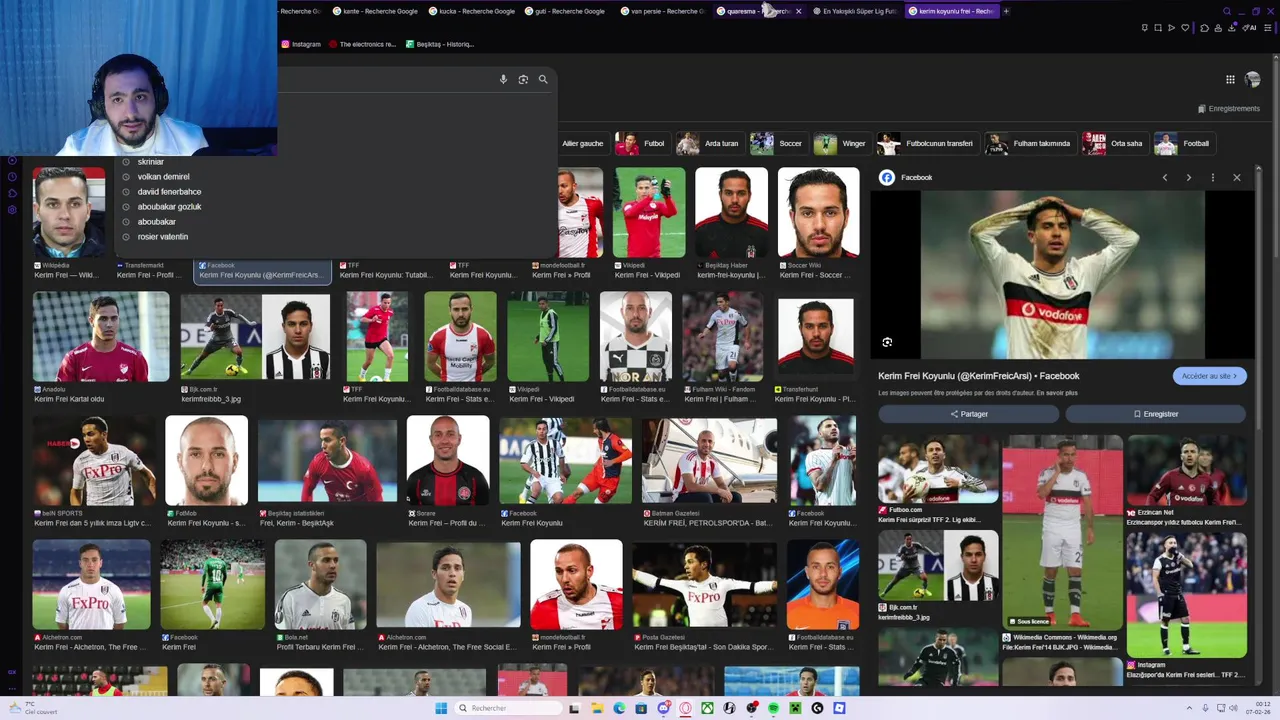Switch to the van persie search tab

coord(661,11)
